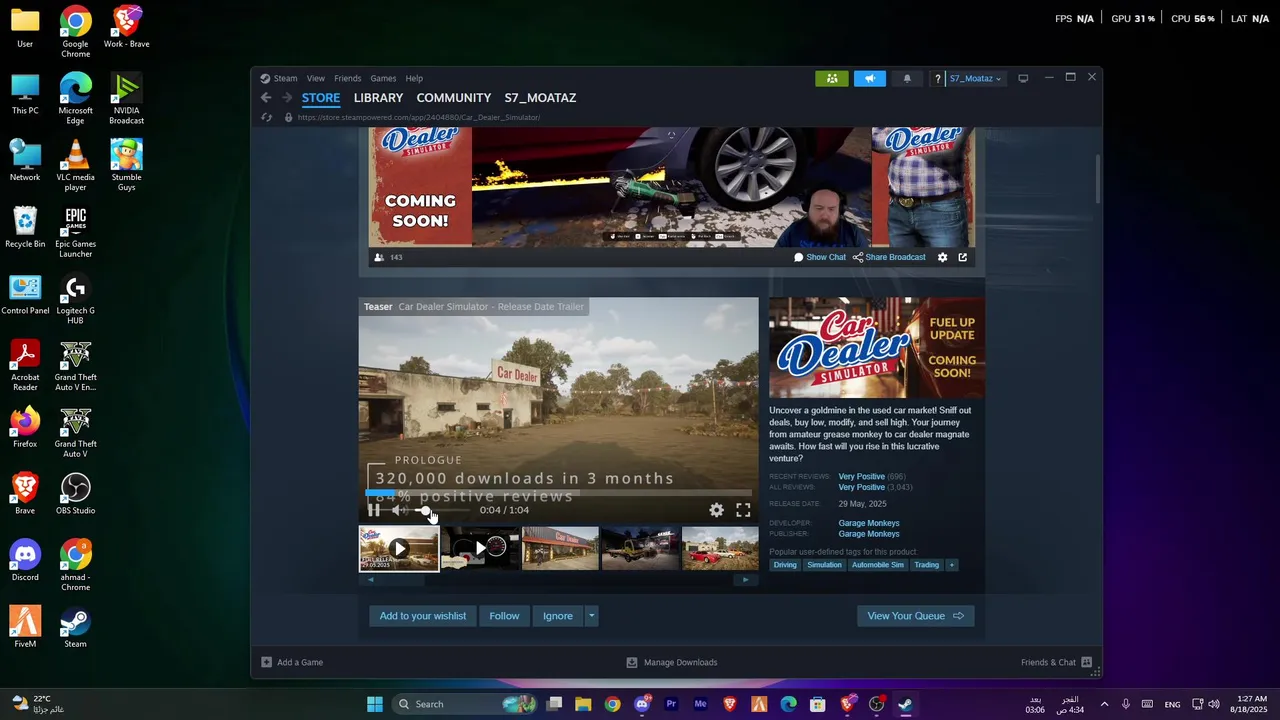Go forward with Steam navigation arrow
The image size is (1280, 720).
(287, 98)
